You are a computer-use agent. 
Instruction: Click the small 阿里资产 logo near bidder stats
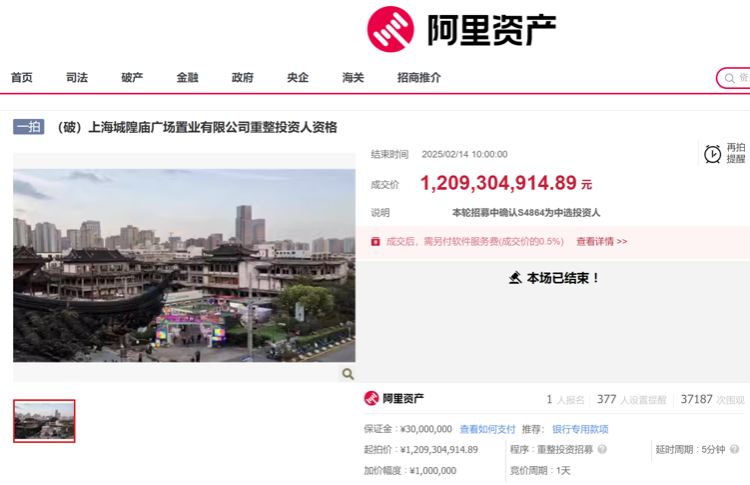pyautogui.click(x=371, y=398)
